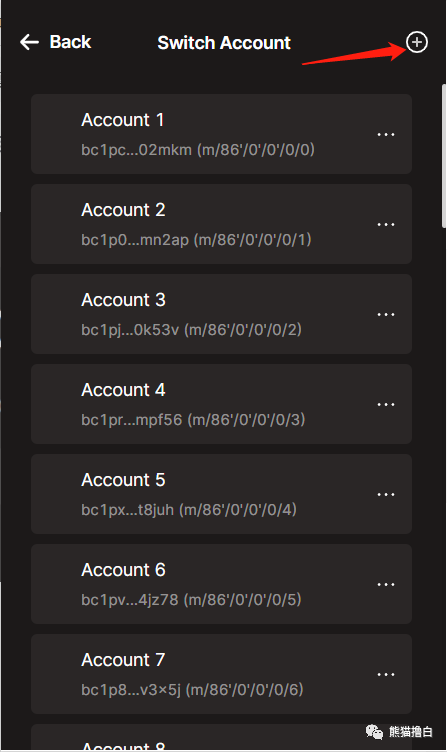Screen dimensions: 447x752
Task: Open Account 1 three-dot options menu
Action: point(386,134)
